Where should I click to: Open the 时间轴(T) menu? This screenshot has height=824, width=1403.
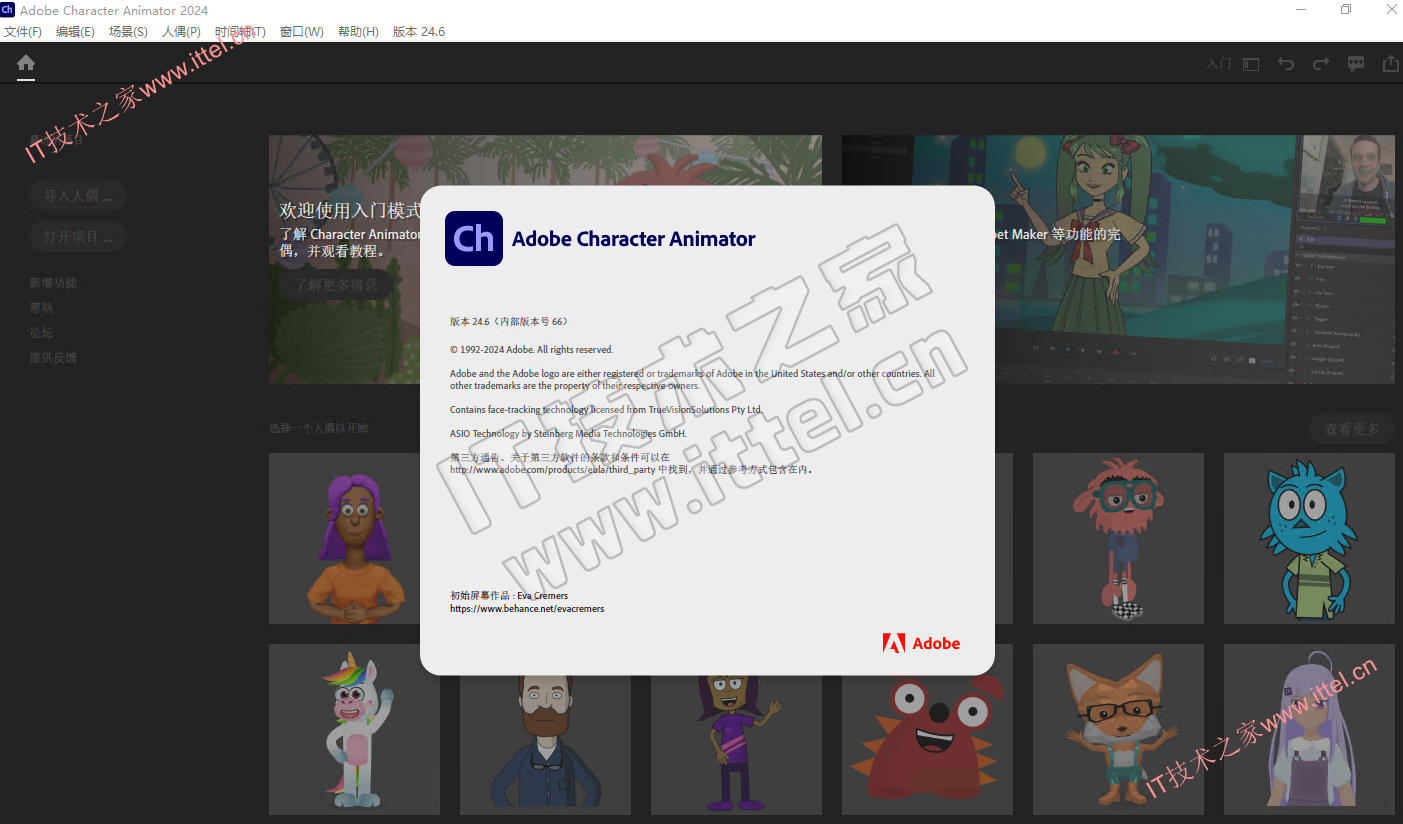pyautogui.click(x=240, y=31)
